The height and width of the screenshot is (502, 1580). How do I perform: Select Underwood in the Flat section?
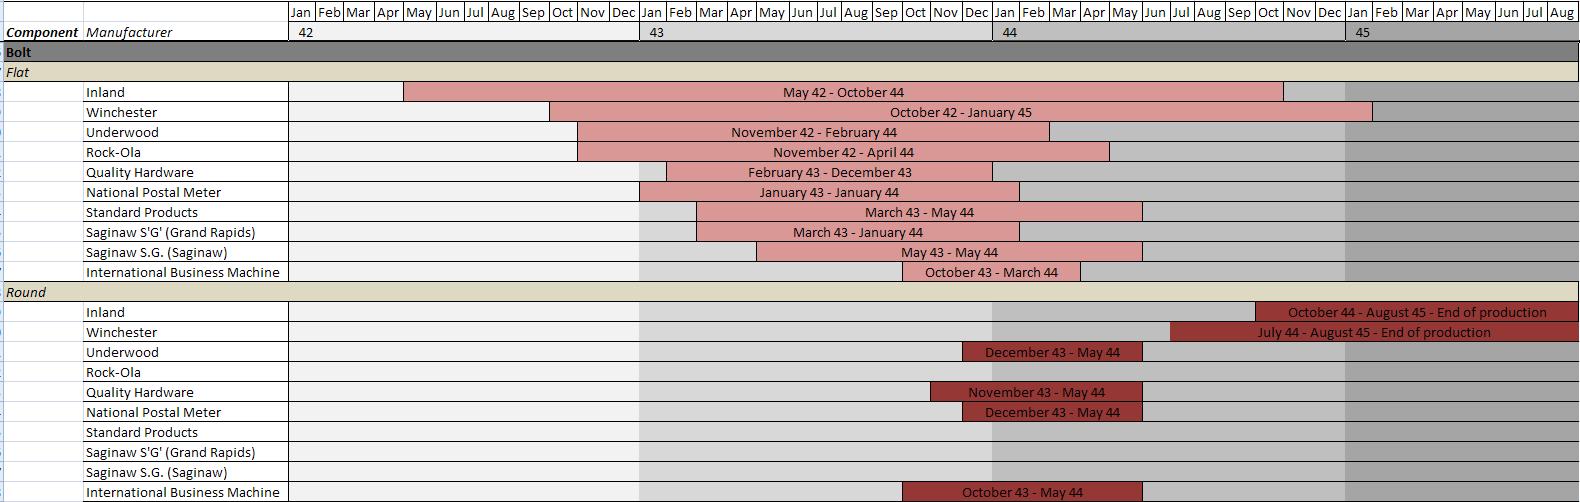pyautogui.click(x=186, y=132)
